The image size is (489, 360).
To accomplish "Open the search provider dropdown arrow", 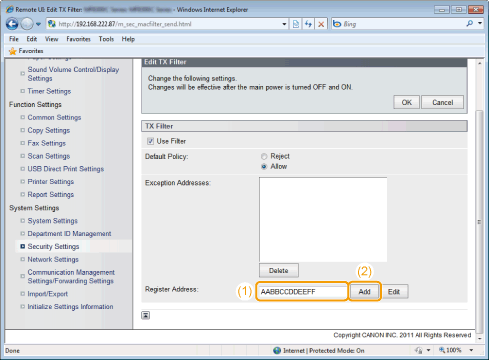I will [x=480, y=23].
